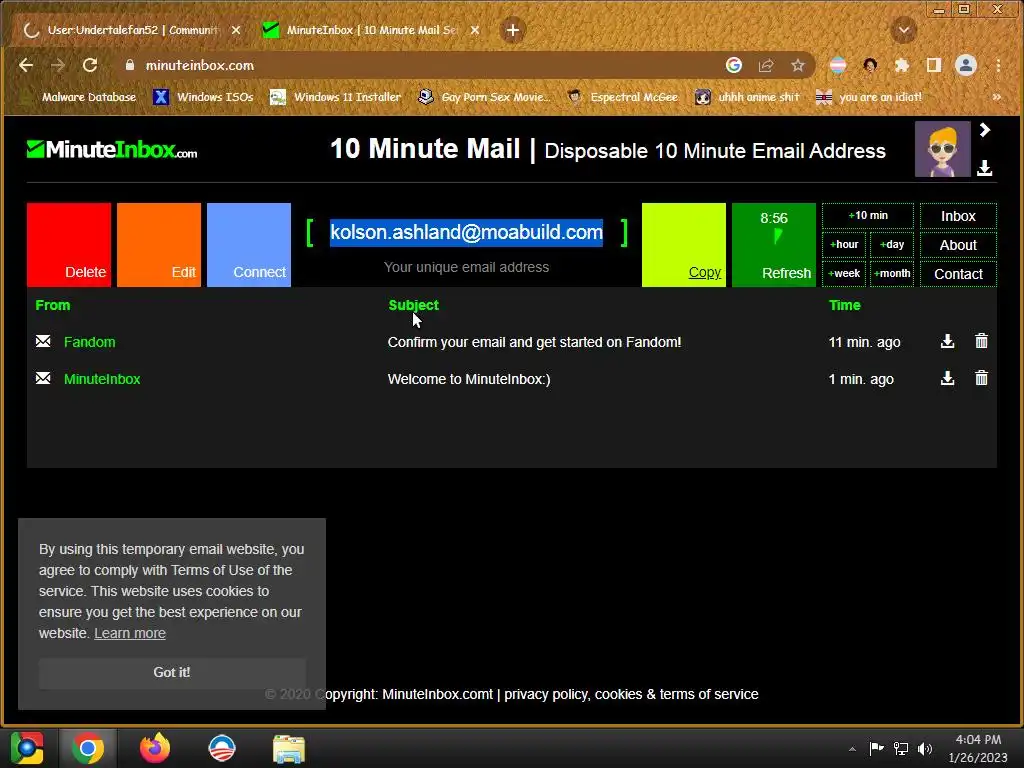The width and height of the screenshot is (1024, 768).
Task: Extend time by +10 min
Action: click(x=868, y=216)
